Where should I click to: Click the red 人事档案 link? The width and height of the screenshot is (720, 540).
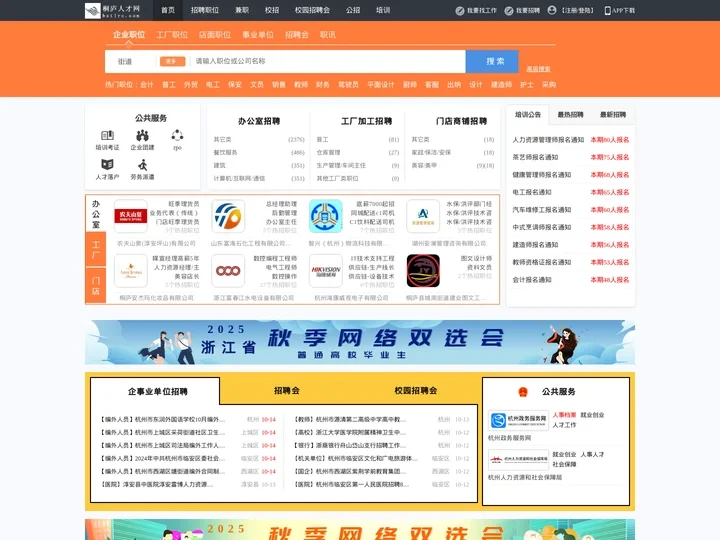564,415
